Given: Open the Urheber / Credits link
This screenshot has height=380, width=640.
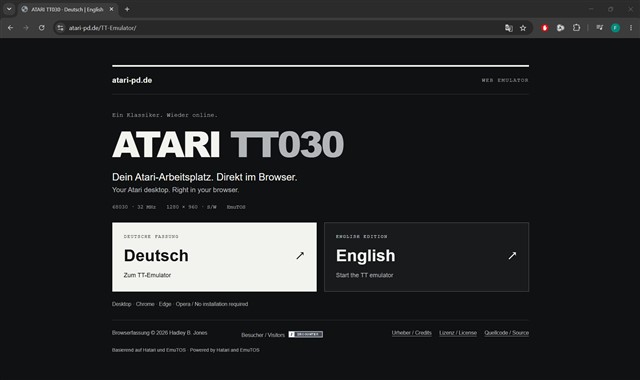Looking at the screenshot, I should click(411, 333).
